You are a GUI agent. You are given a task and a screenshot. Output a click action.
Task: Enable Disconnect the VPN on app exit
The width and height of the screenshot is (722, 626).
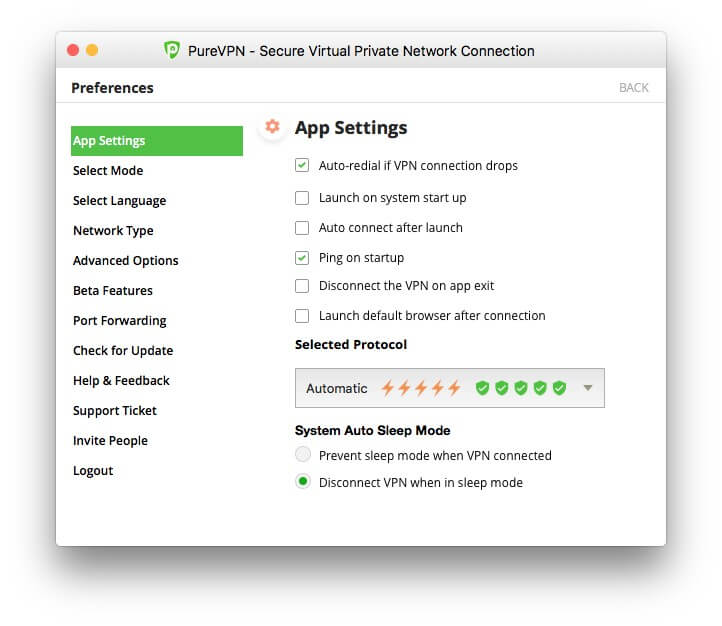click(302, 286)
